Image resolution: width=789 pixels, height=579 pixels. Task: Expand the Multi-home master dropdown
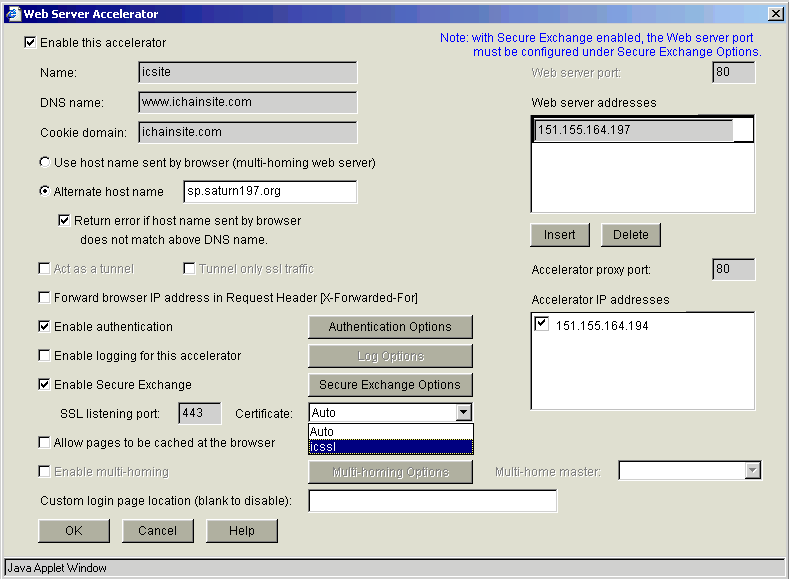click(752, 470)
